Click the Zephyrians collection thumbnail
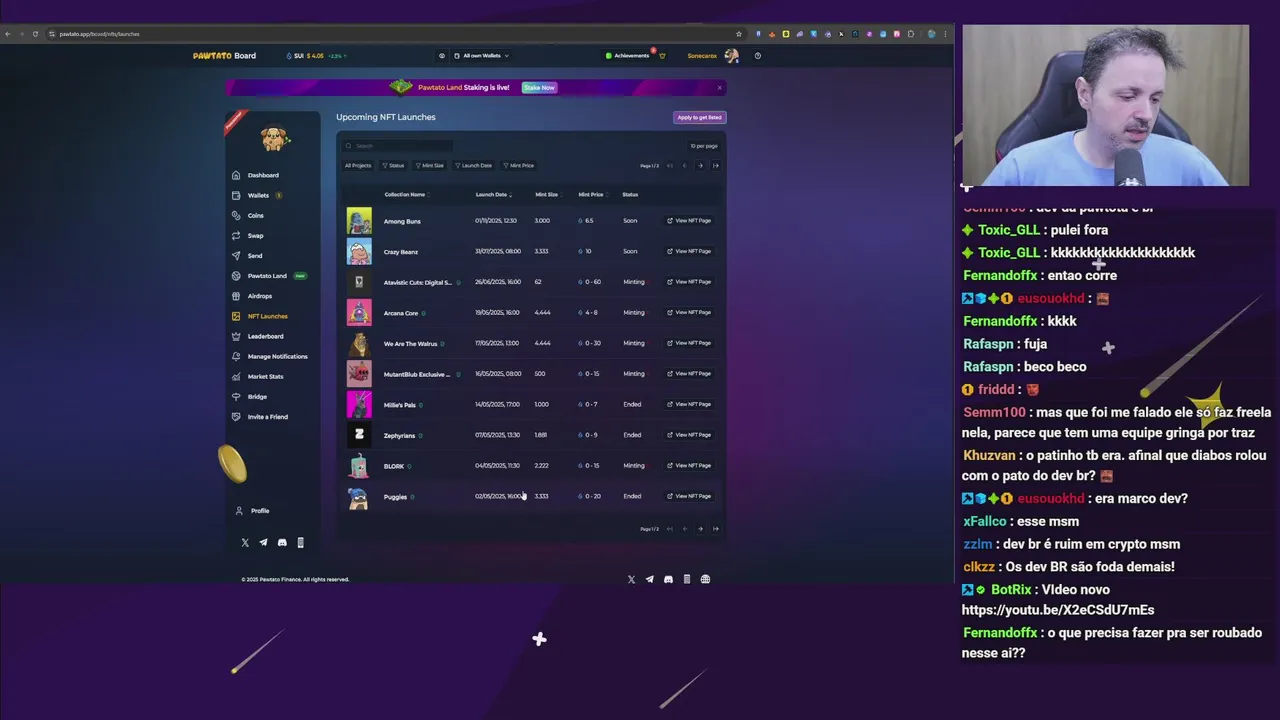1280x720 pixels. point(359,435)
